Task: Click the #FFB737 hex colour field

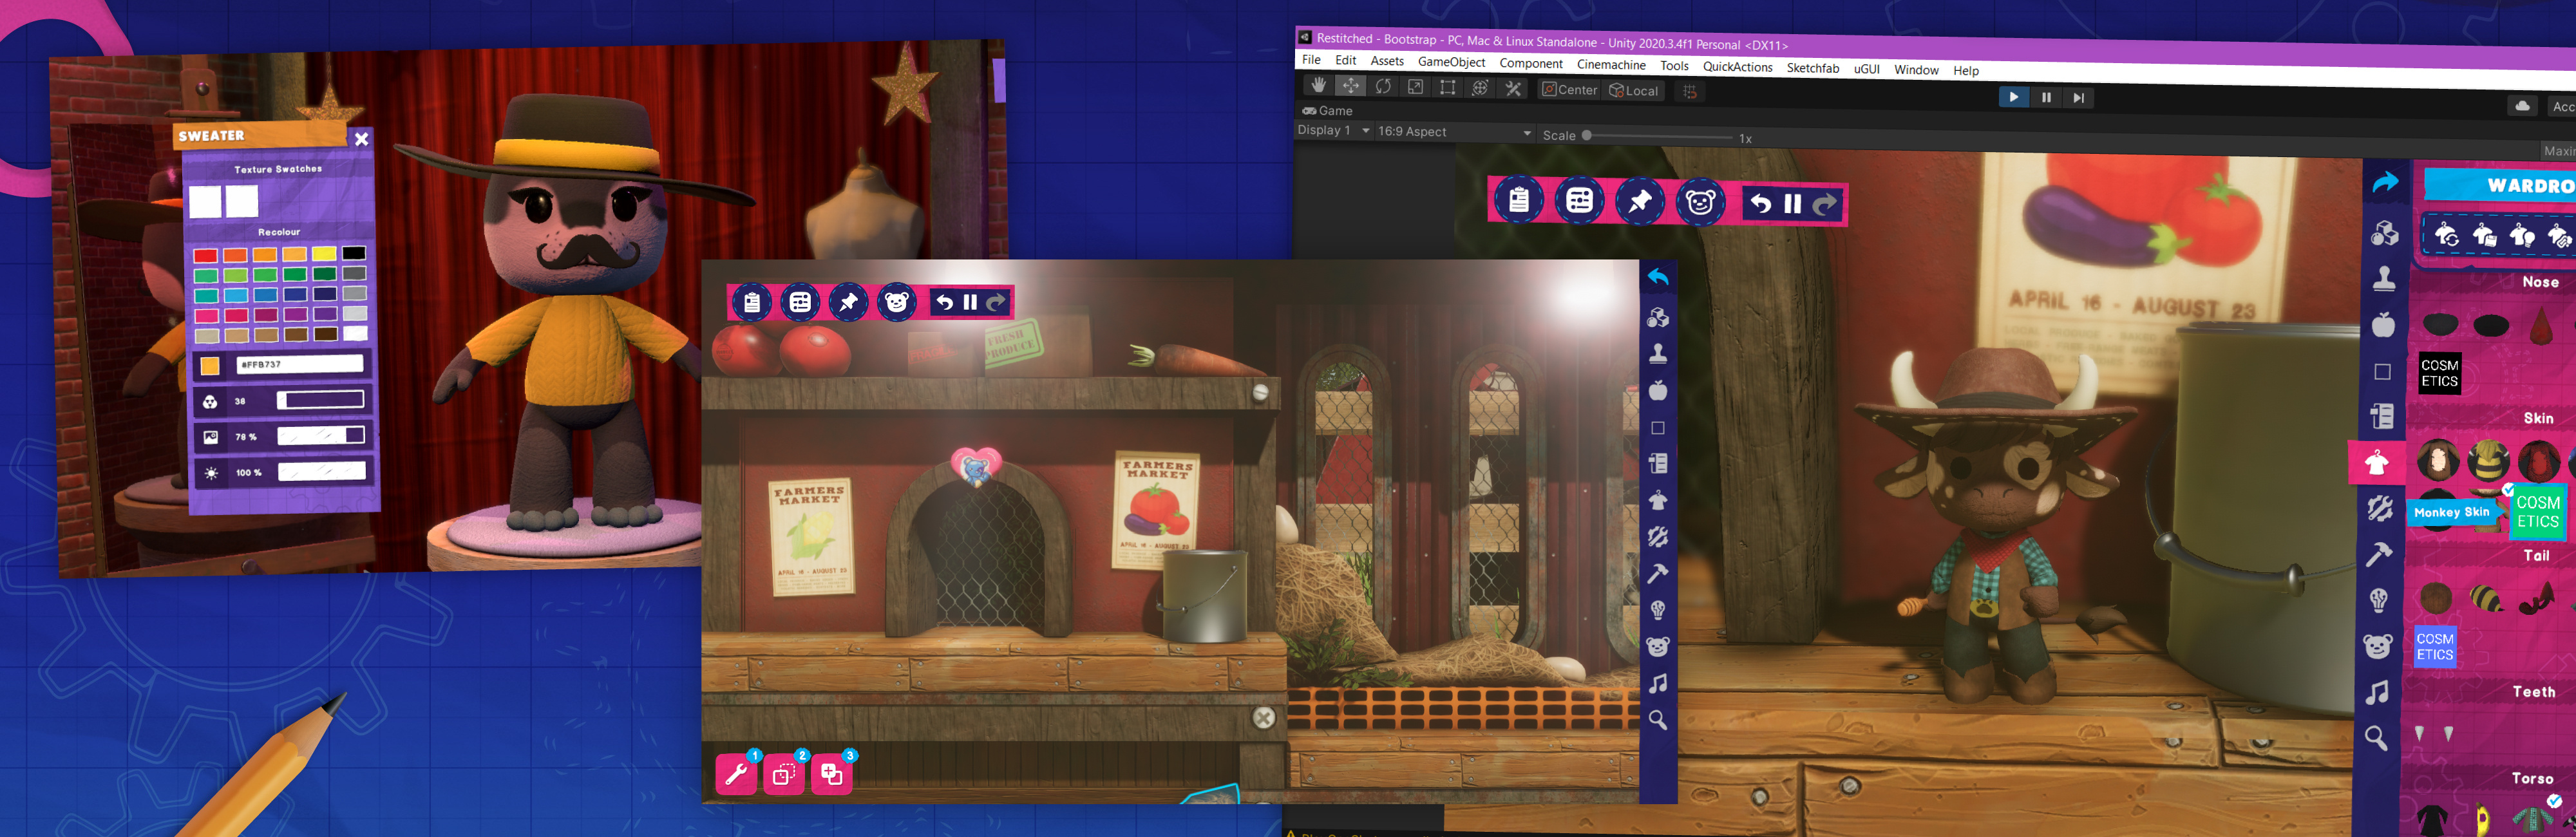Action: coord(299,364)
